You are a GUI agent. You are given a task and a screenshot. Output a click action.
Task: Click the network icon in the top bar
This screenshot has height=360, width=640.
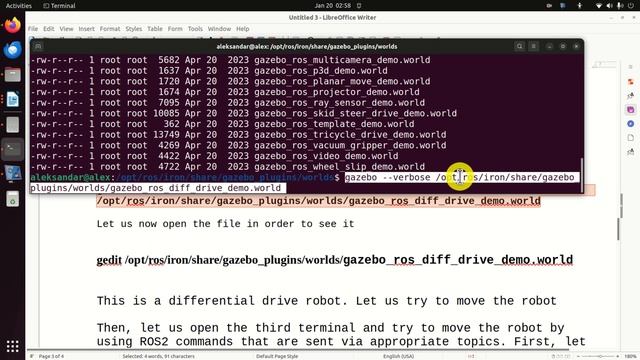click(x=599, y=6)
